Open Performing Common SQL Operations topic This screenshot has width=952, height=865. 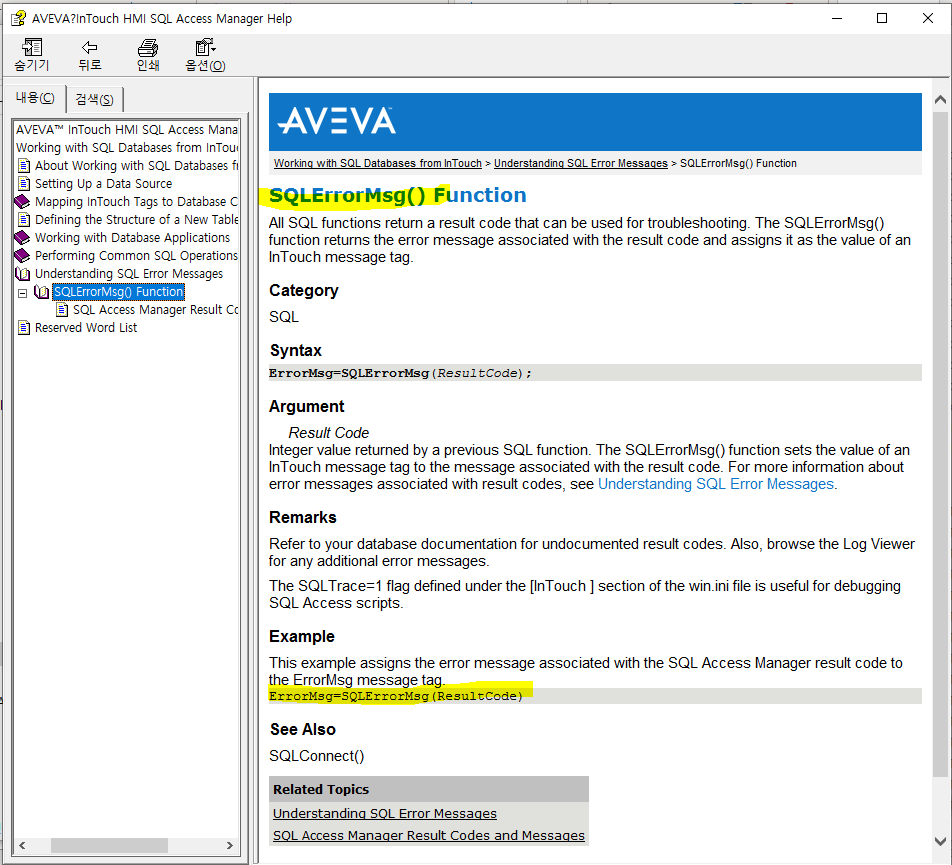point(136,256)
